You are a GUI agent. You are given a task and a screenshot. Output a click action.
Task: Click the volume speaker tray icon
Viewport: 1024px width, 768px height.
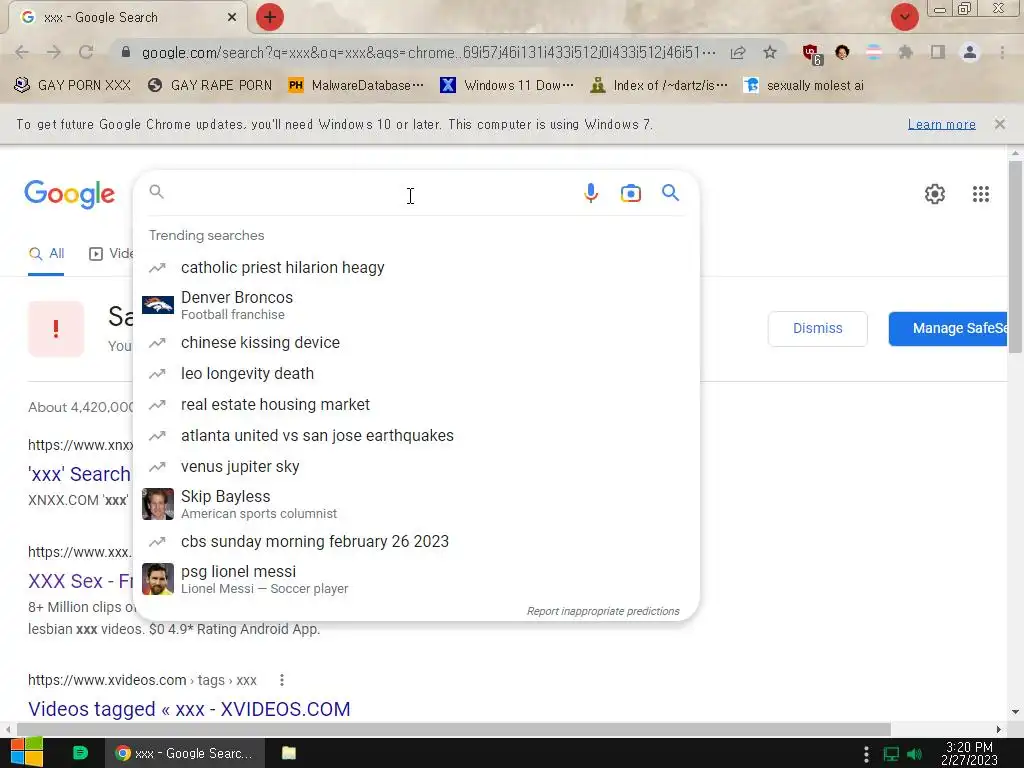pos(915,754)
